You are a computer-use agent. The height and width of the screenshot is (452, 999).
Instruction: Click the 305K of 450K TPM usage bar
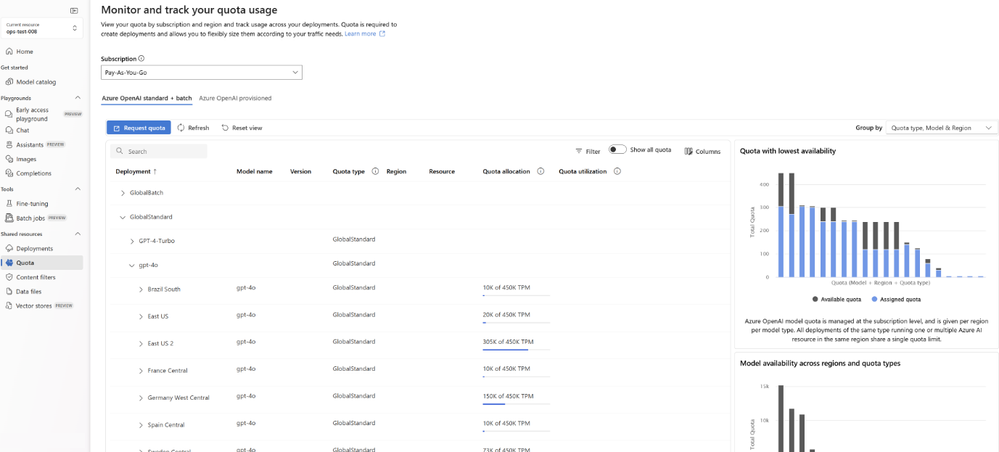click(x=516, y=349)
